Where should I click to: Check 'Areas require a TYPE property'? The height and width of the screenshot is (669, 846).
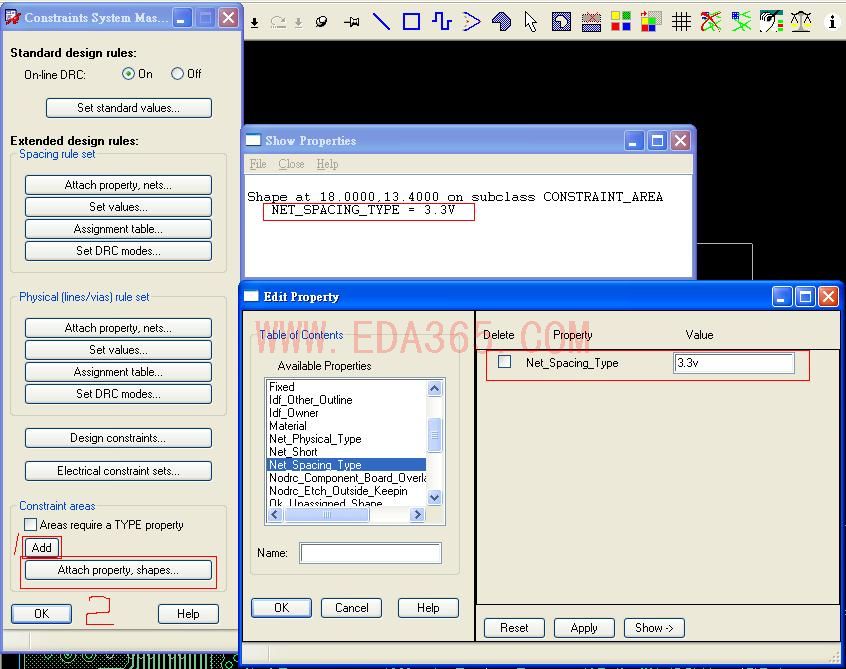(30, 525)
